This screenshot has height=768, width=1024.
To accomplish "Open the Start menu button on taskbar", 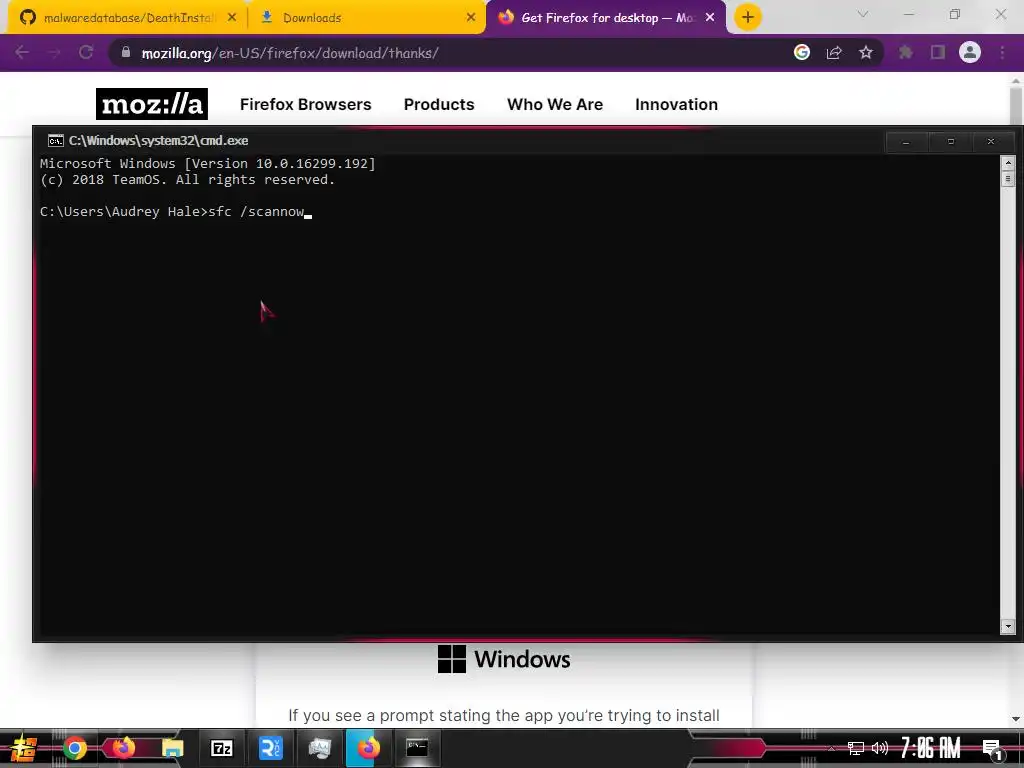I will tap(24, 748).
